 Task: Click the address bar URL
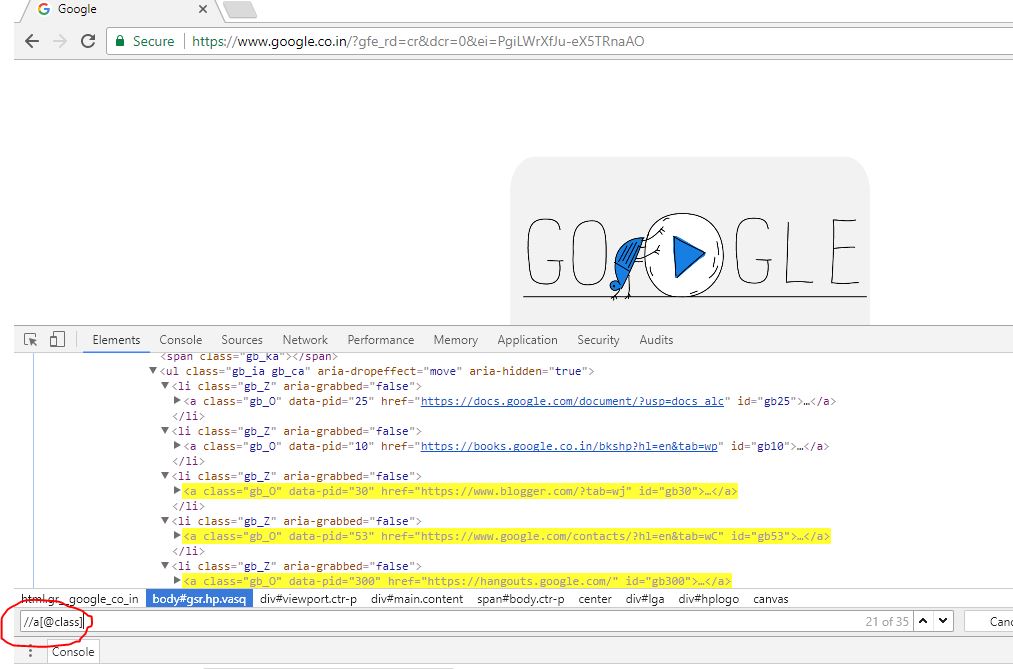pyautogui.click(x=417, y=41)
